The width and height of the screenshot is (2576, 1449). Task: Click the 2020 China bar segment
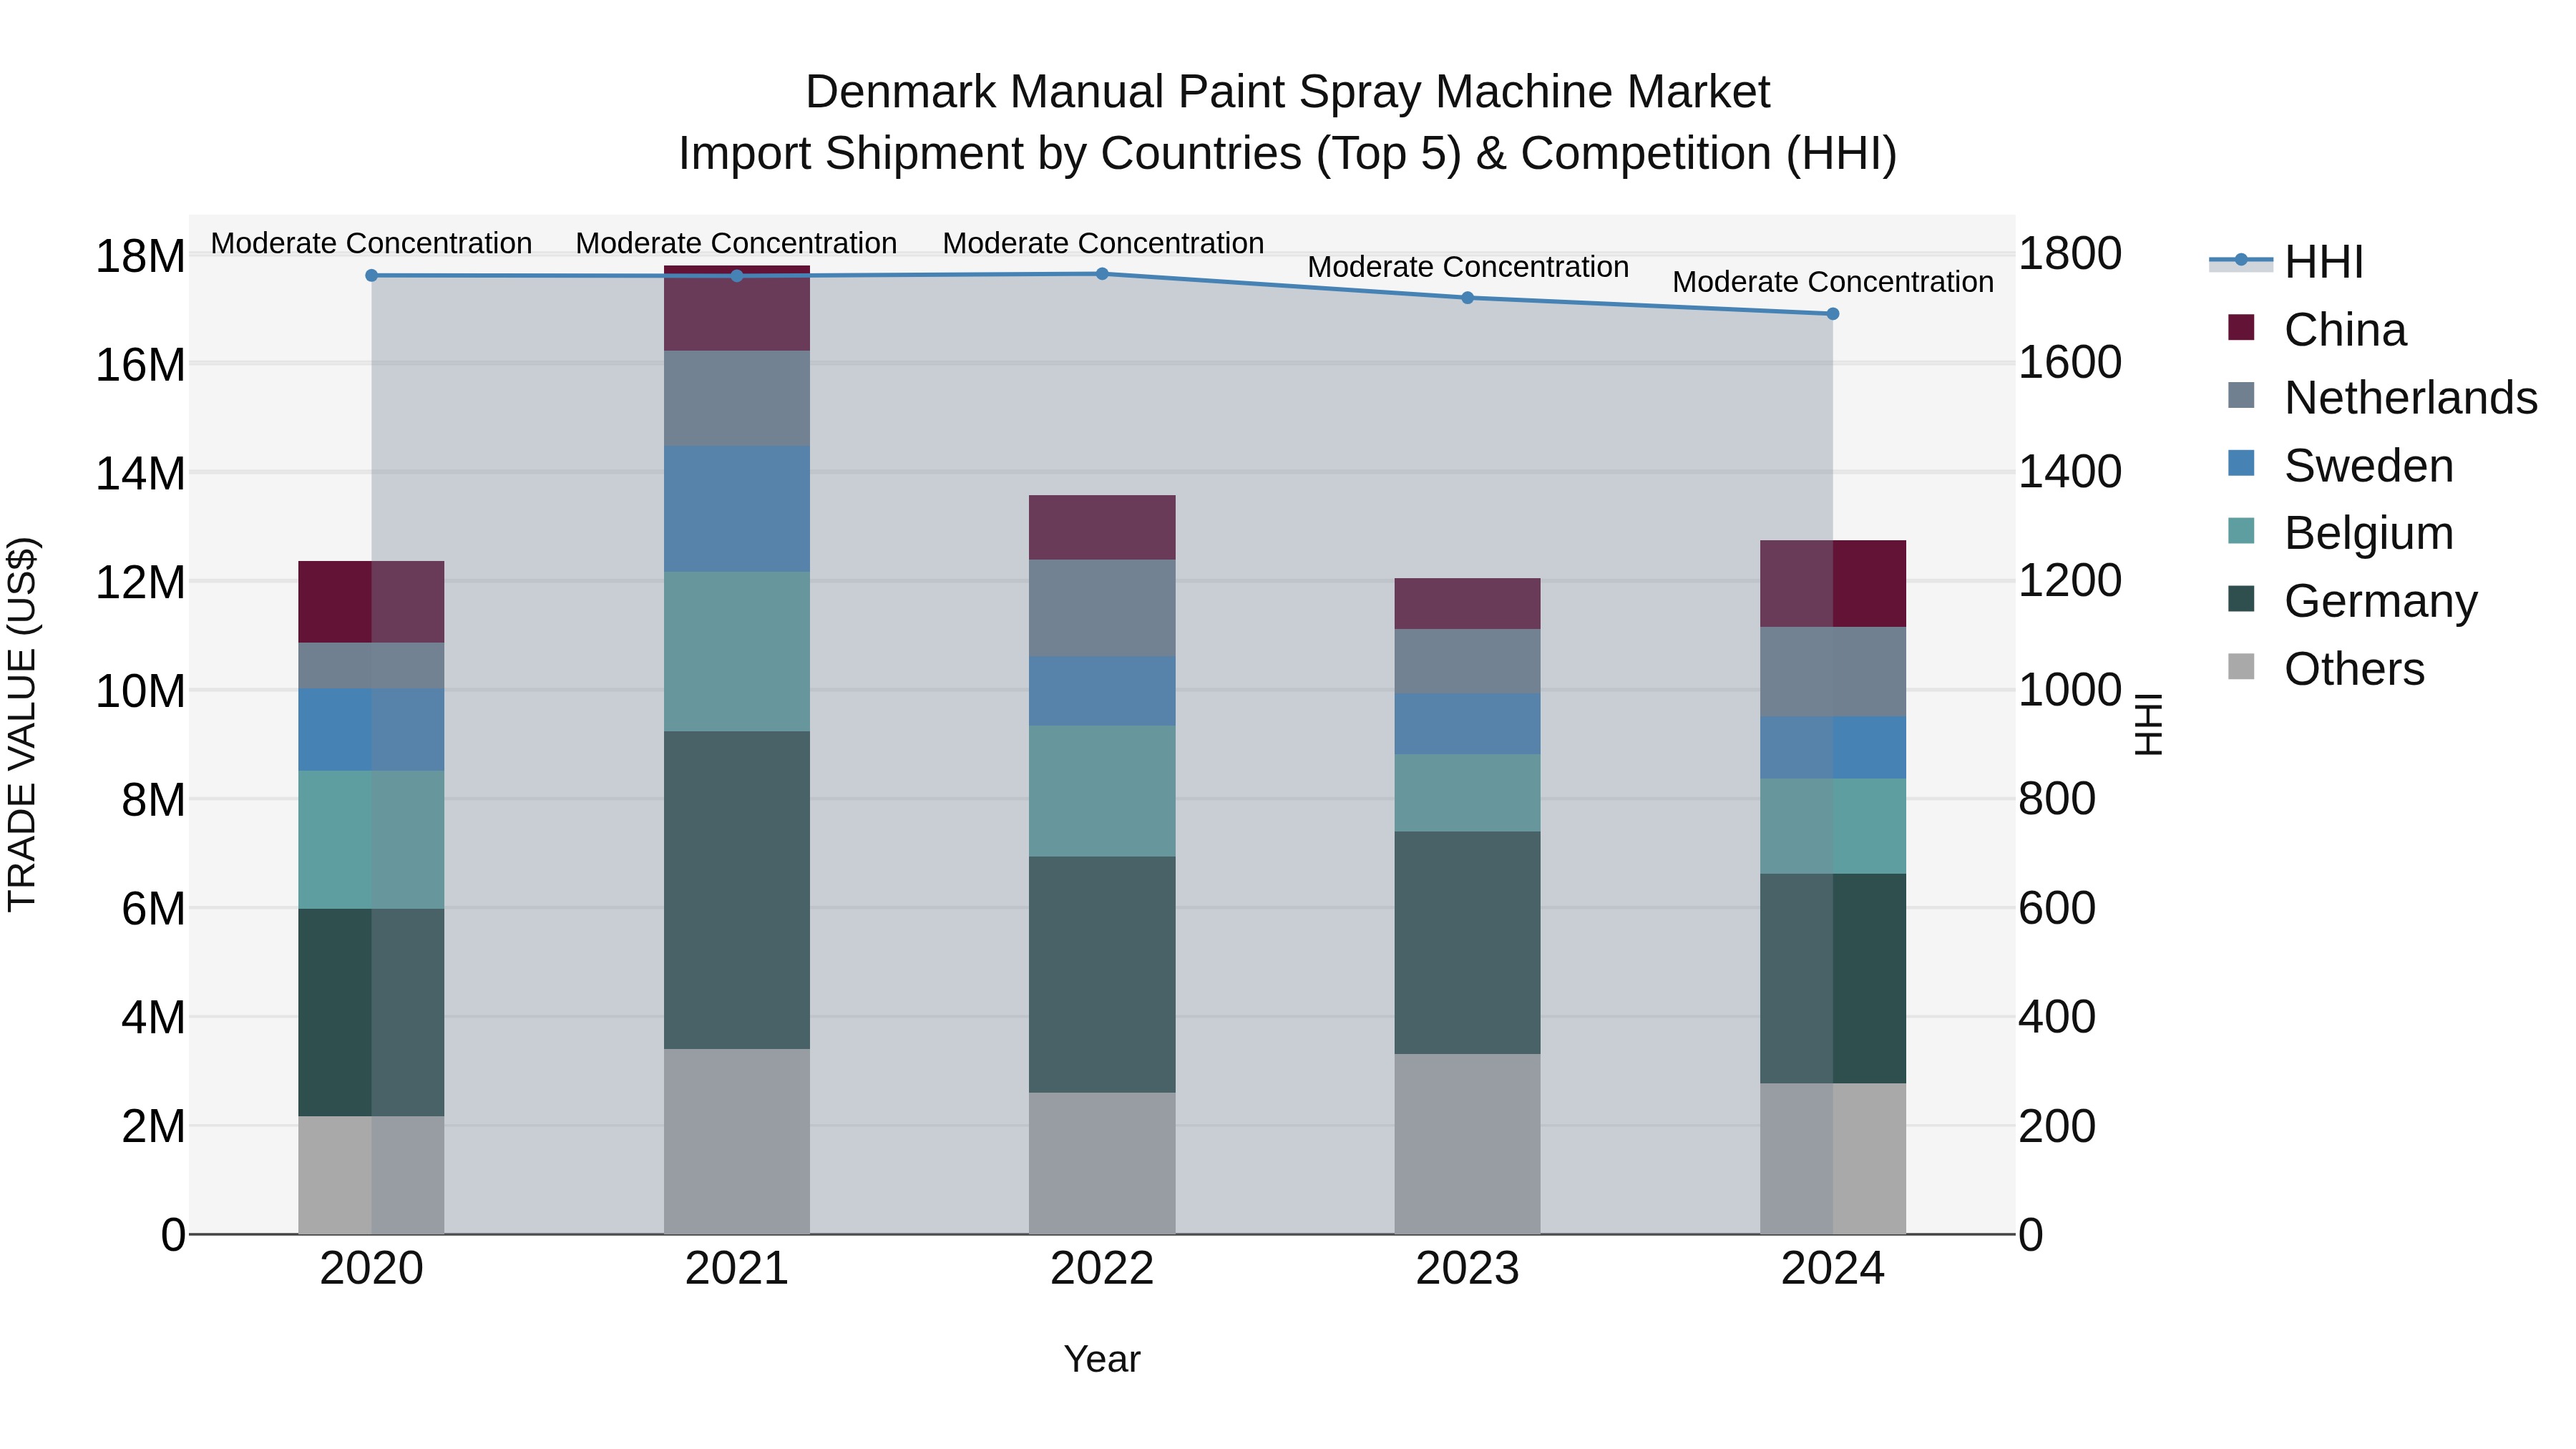pos(372,602)
